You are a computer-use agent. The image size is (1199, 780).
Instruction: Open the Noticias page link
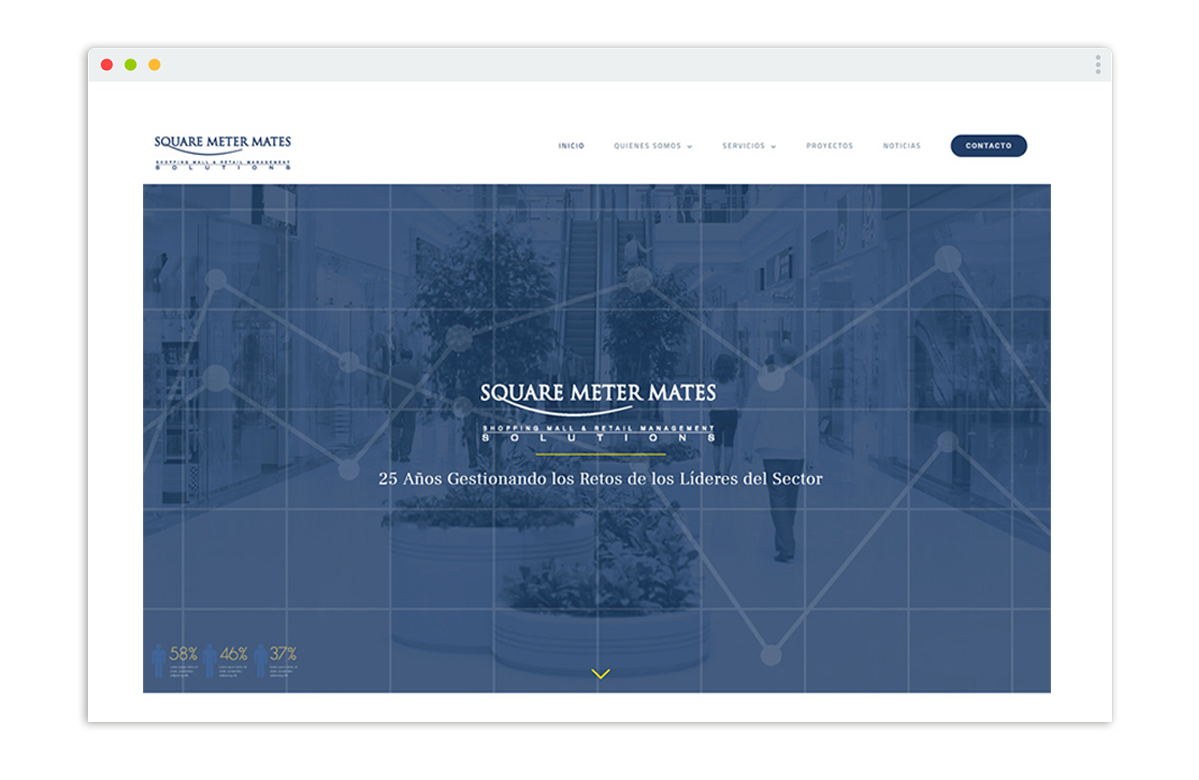click(x=901, y=146)
